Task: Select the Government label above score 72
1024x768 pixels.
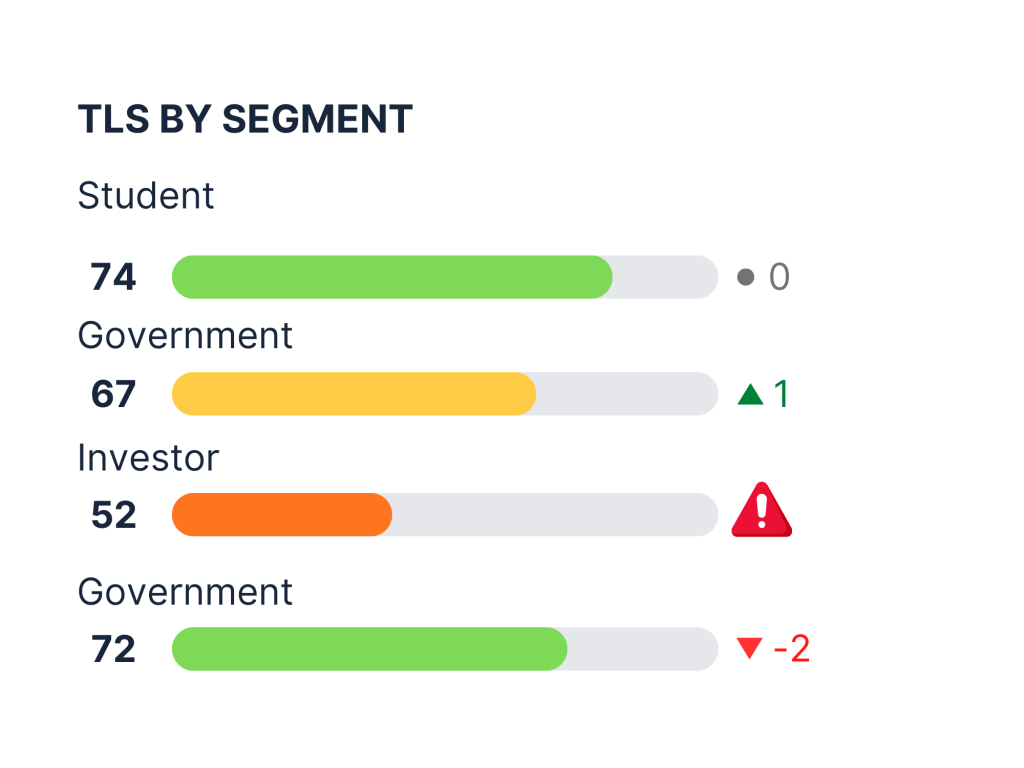Action: point(185,592)
